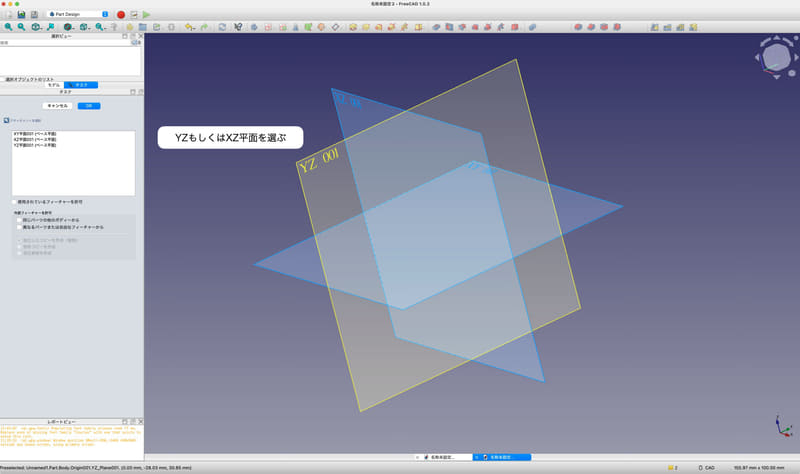Screen dimensions: 800x474
Task: Select XY平面001 in feature list
Action: pos(35,134)
